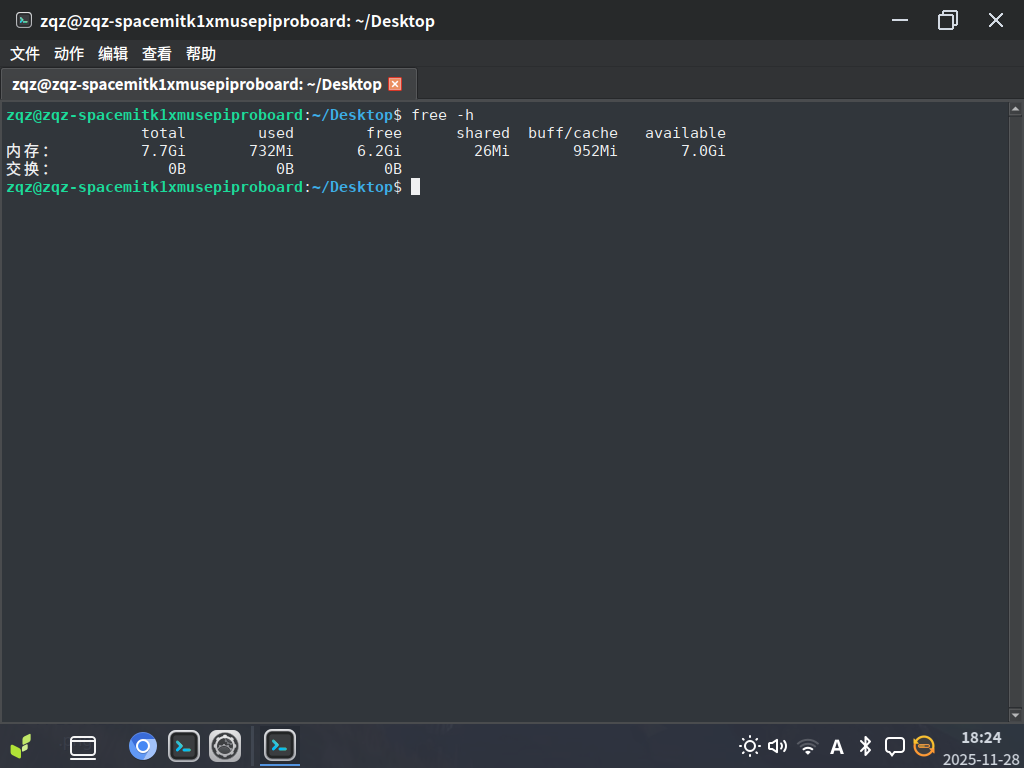Open the clock showing 18:24
The image size is (1024, 768).
(x=981, y=738)
